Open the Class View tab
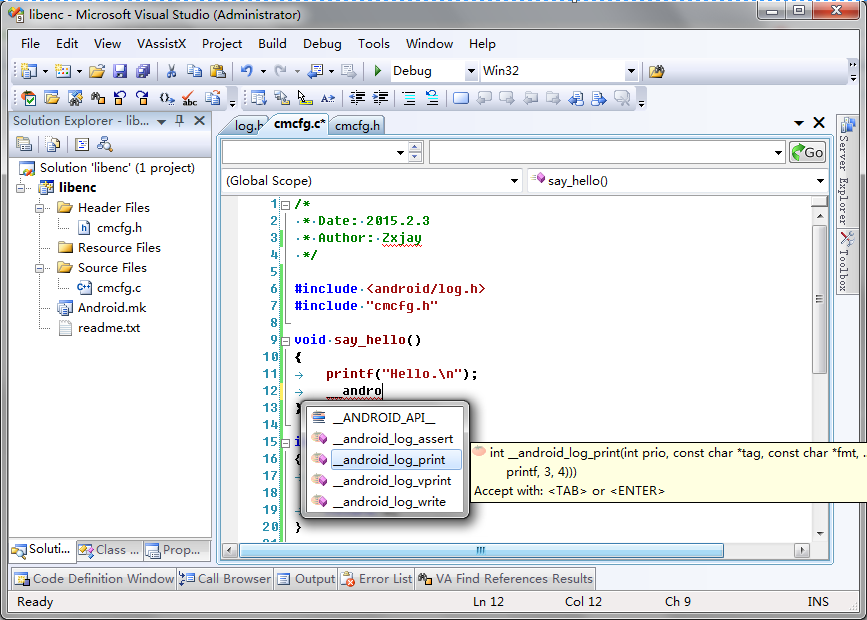The width and height of the screenshot is (867, 620). coord(109,550)
